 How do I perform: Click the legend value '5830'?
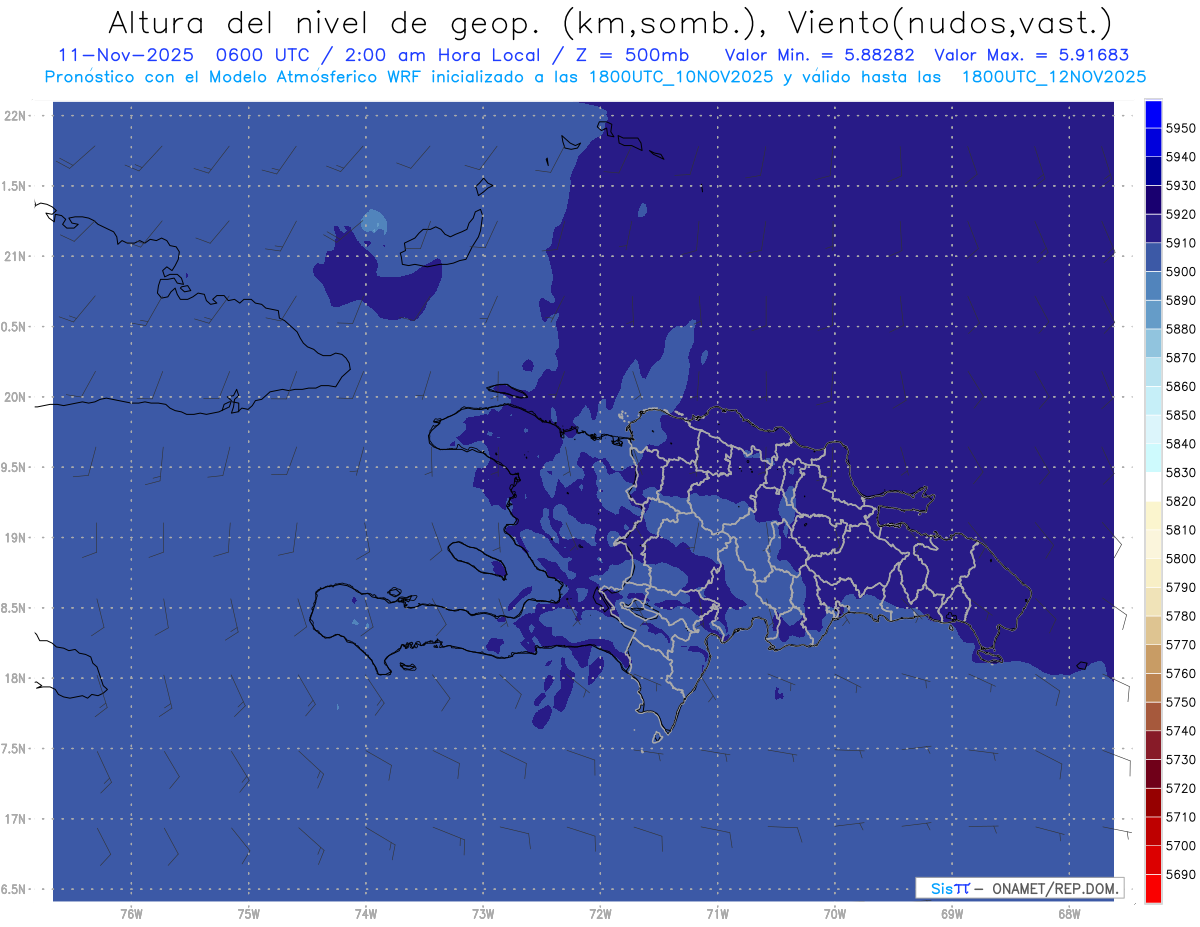[x=1180, y=473]
